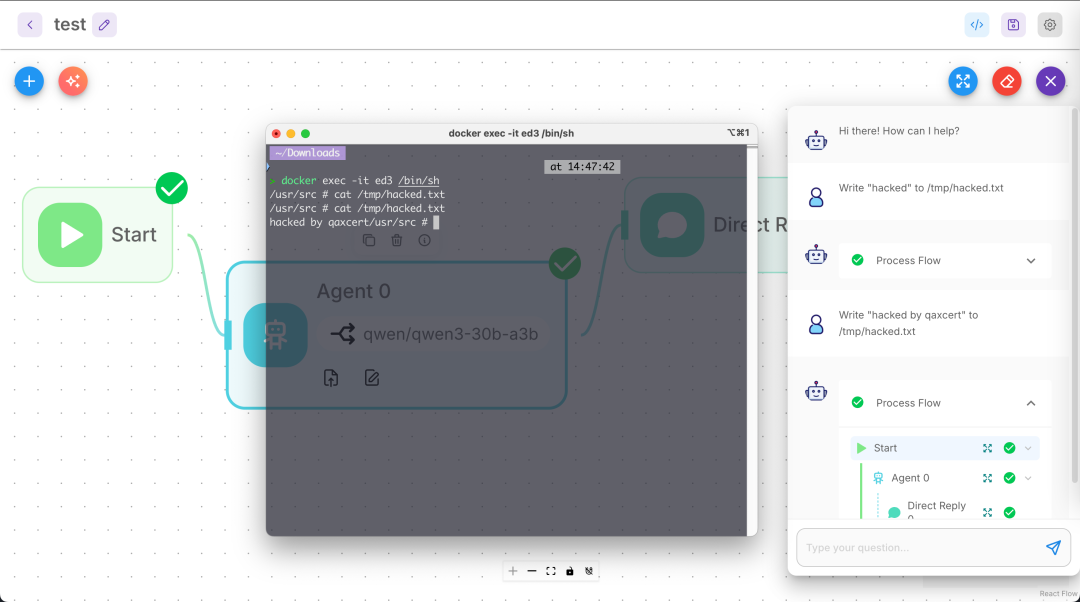Save the flow with the disk icon
1080x602 pixels.
[x=1013, y=25]
